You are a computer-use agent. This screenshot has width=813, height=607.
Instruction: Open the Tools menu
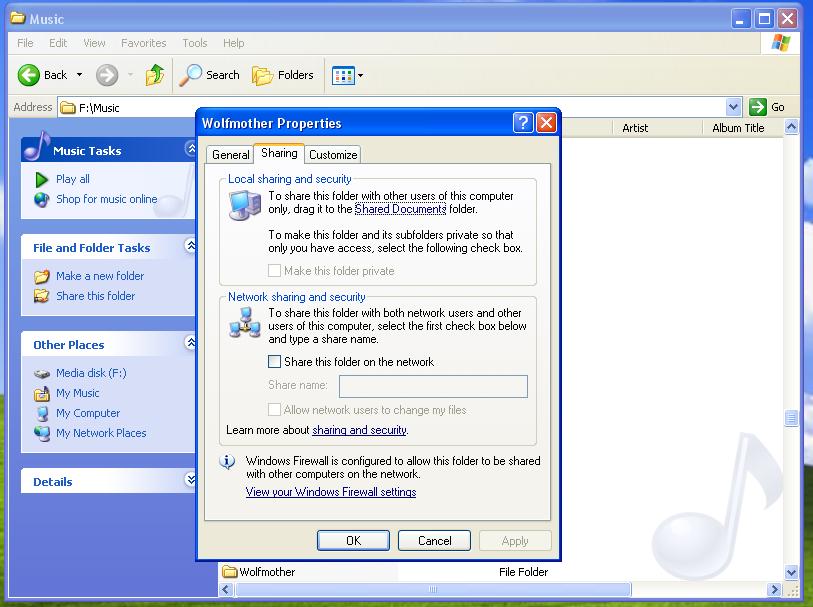coord(194,43)
